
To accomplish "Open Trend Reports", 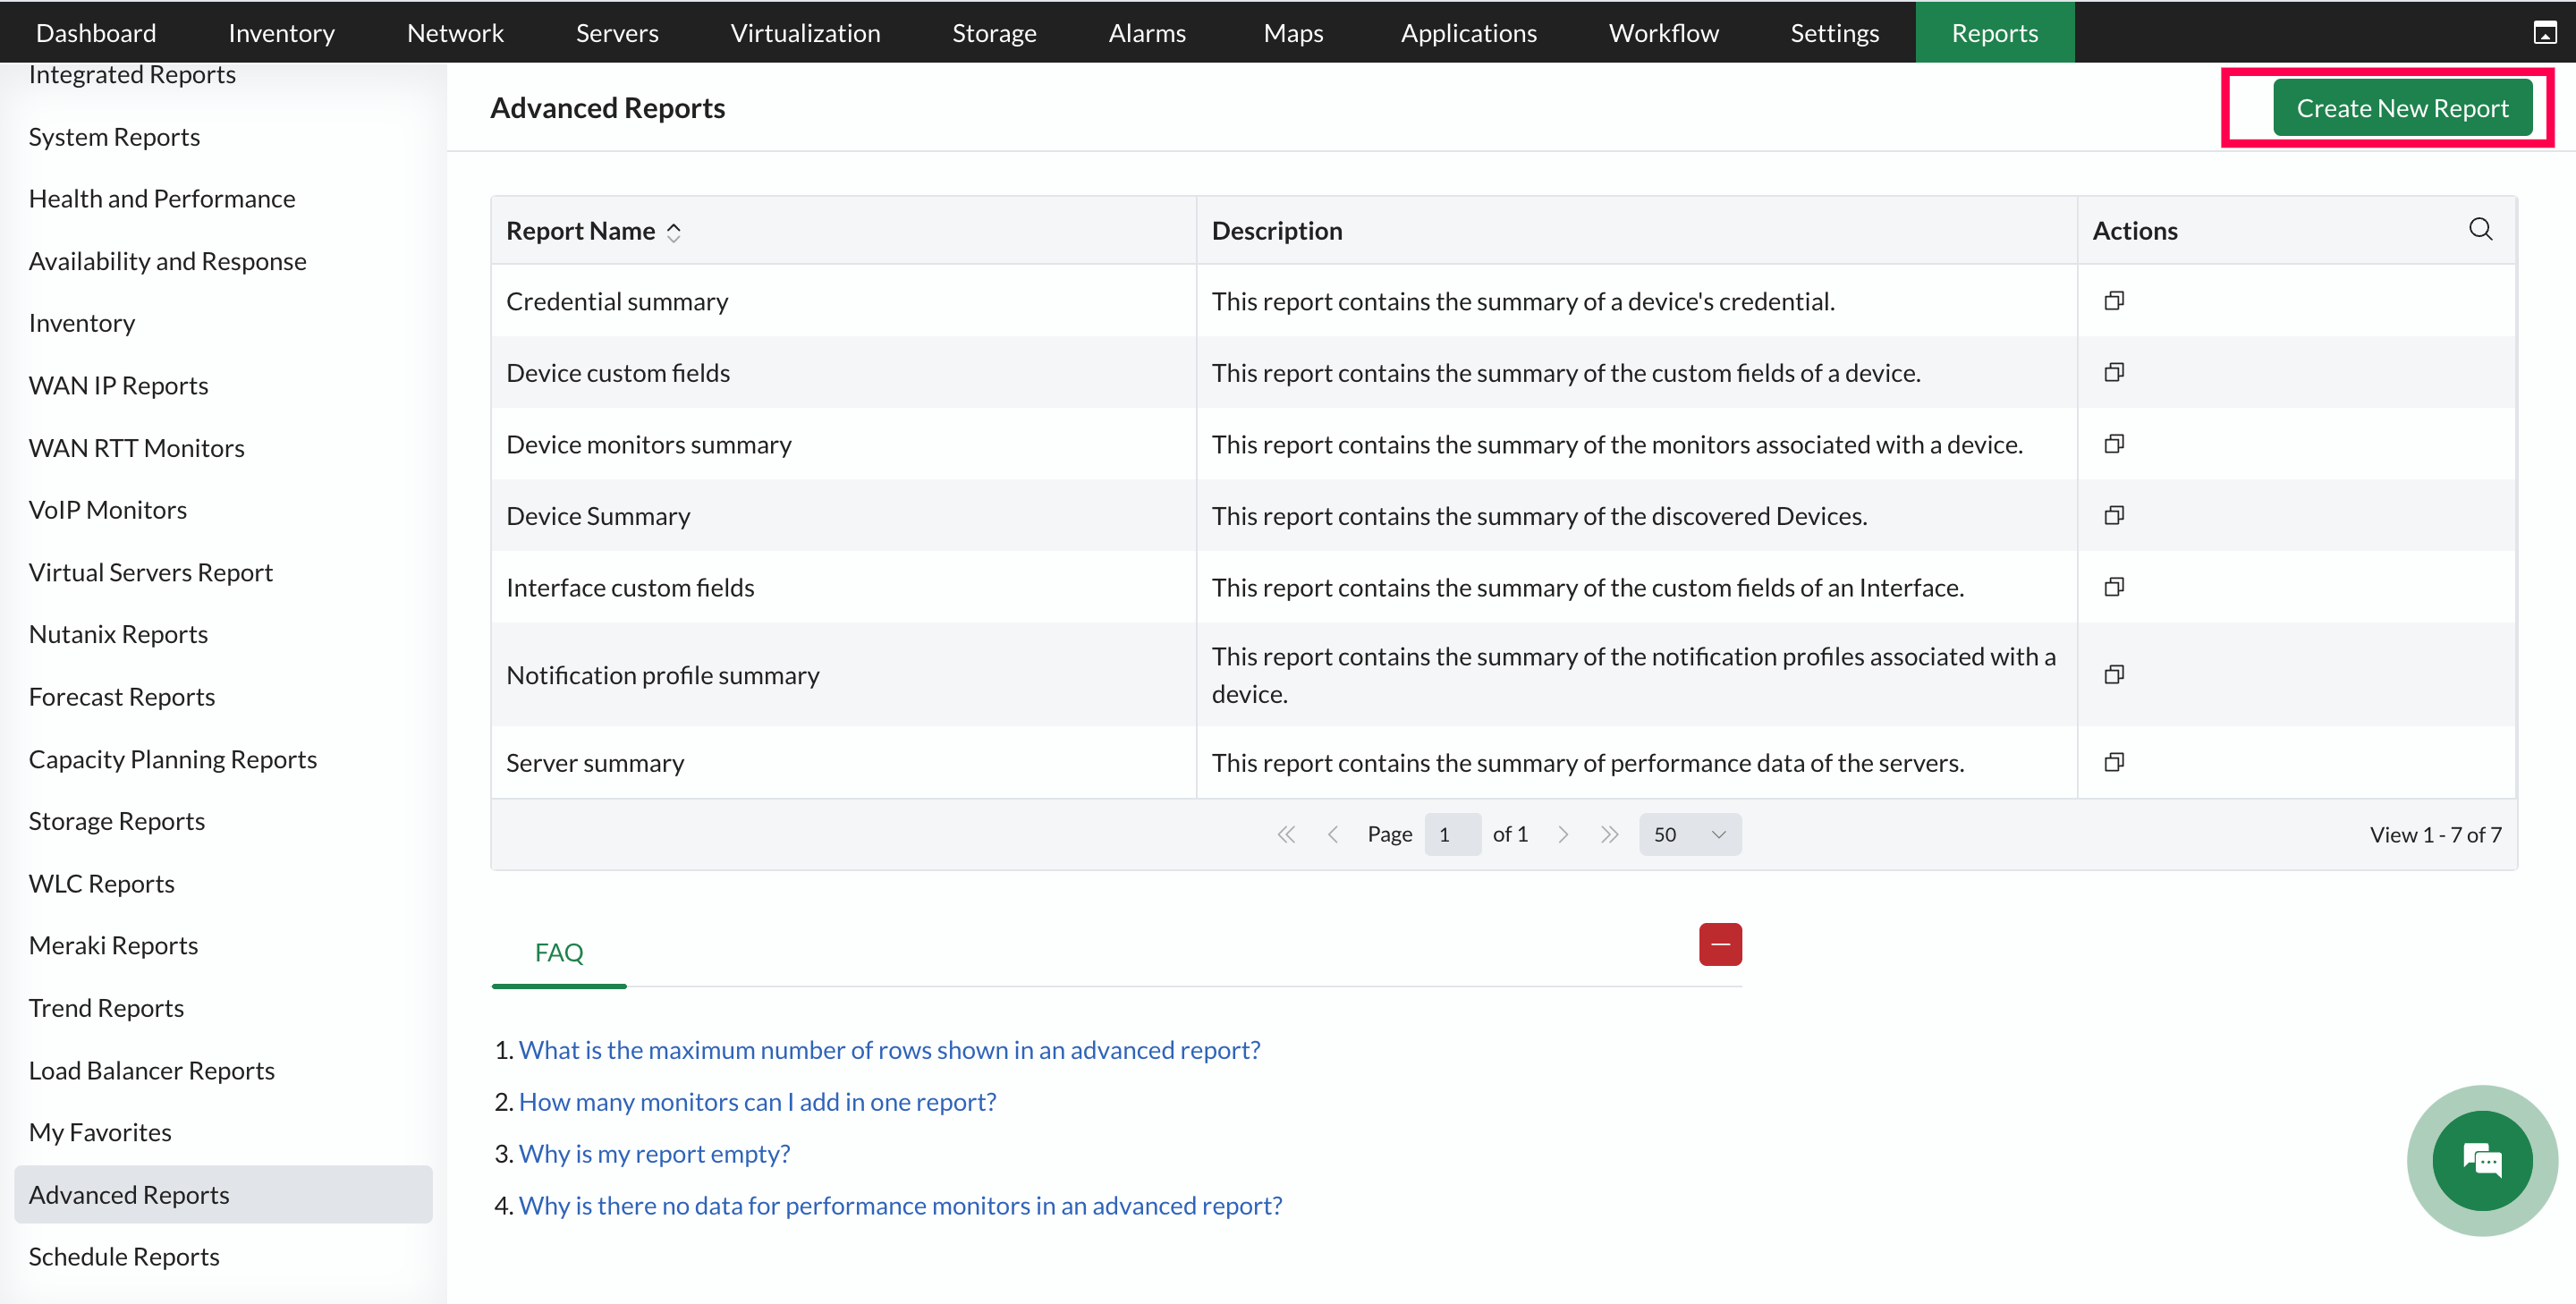I will pos(106,1008).
